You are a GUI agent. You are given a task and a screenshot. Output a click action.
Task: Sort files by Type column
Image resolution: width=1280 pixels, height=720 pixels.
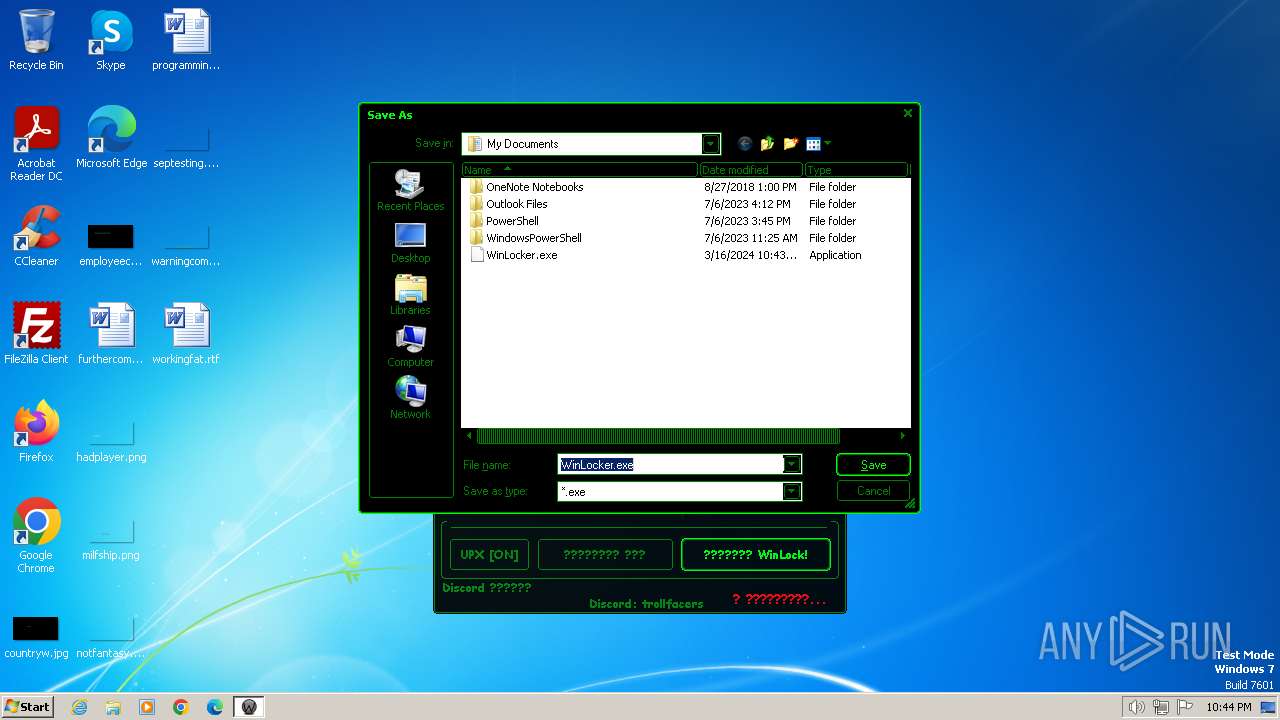tap(856, 170)
